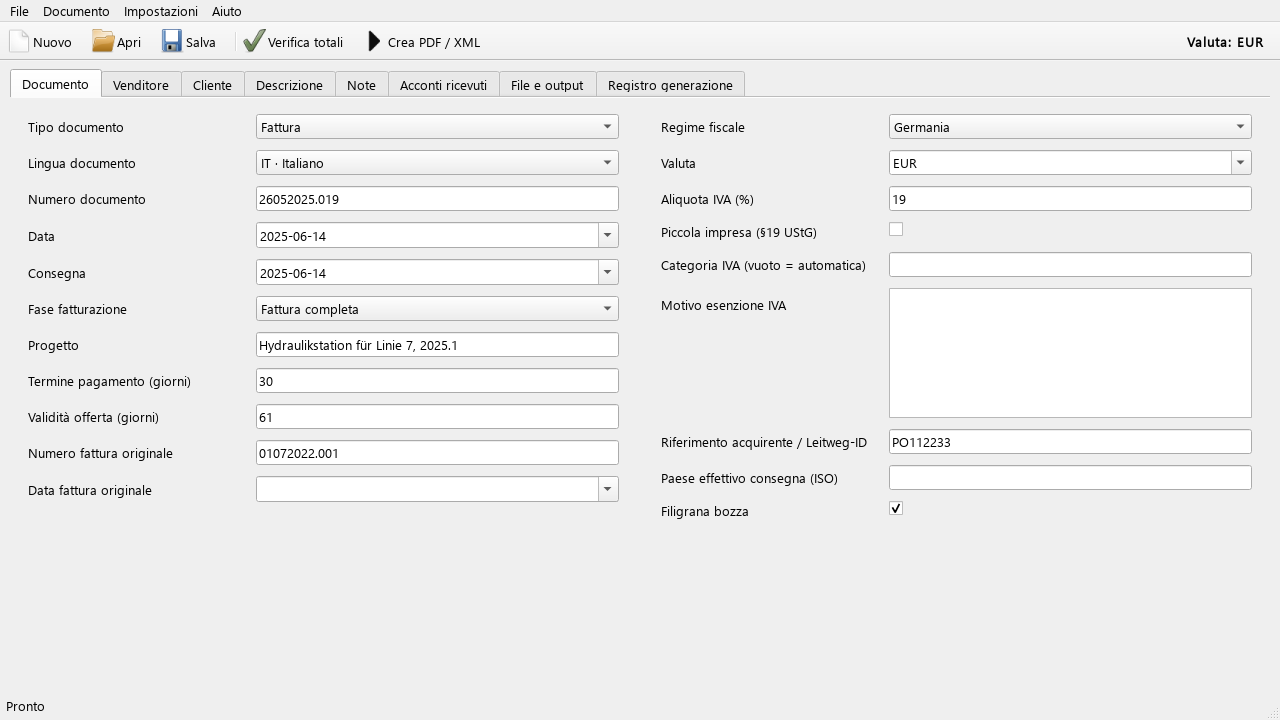Image resolution: width=1280 pixels, height=720 pixels.
Task: Open the Impostazioni menu
Action: [x=161, y=11]
